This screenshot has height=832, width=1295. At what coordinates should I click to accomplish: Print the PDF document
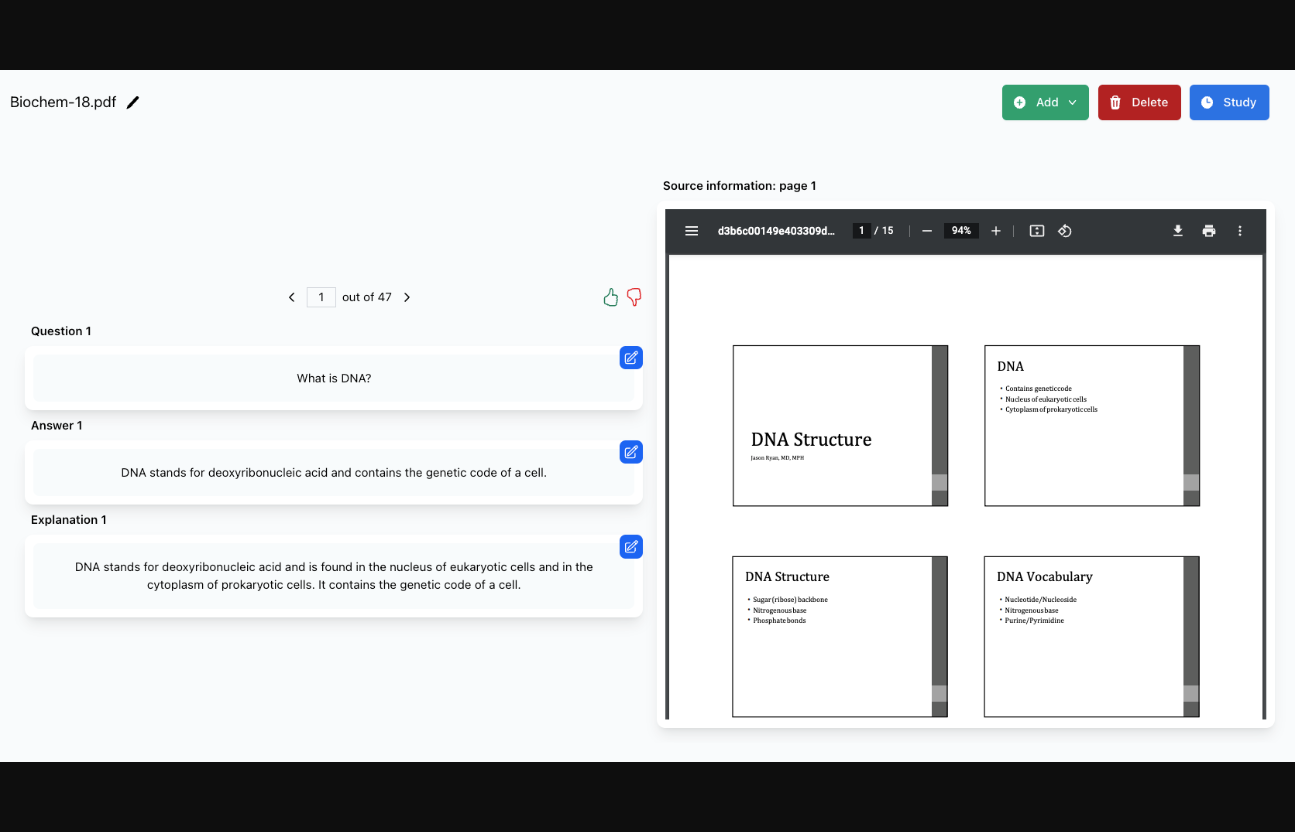click(1209, 231)
